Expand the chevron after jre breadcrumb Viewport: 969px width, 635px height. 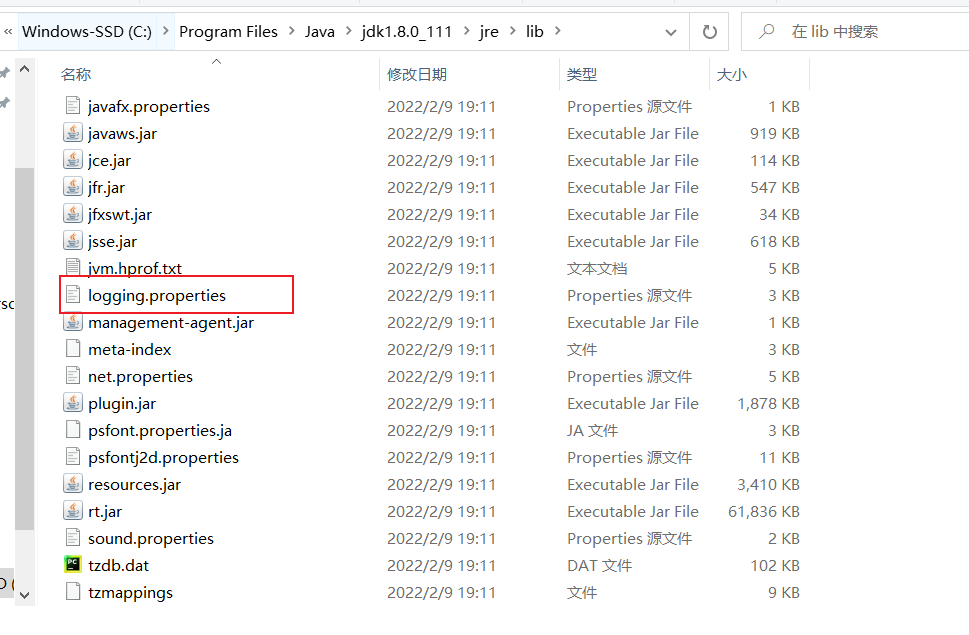pyautogui.click(x=513, y=30)
